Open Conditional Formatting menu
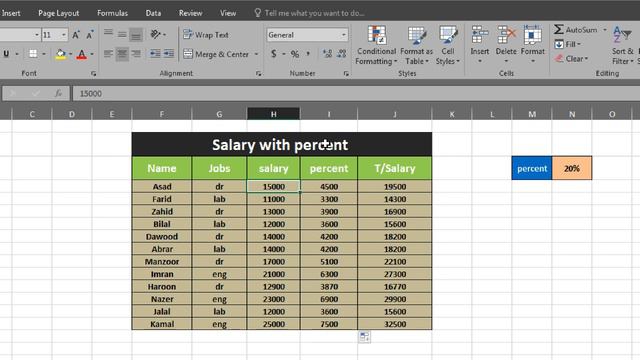Viewport: 640px width, 360px height. pyautogui.click(x=376, y=45)
